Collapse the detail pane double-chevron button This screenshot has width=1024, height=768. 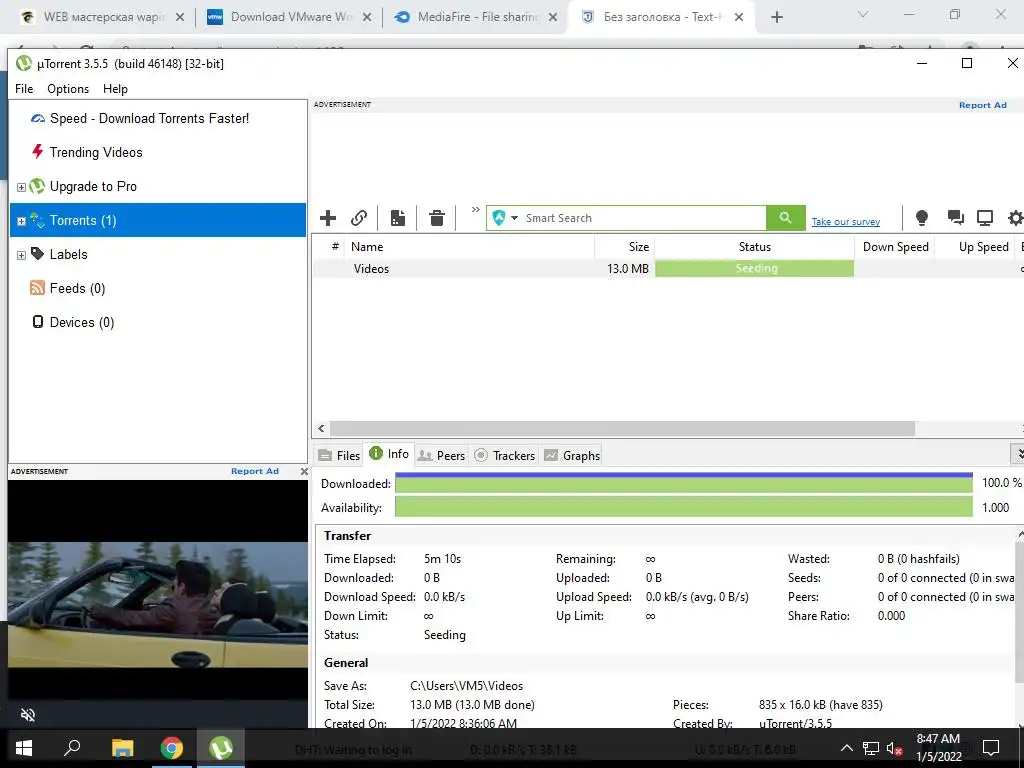click(1018, 453)
